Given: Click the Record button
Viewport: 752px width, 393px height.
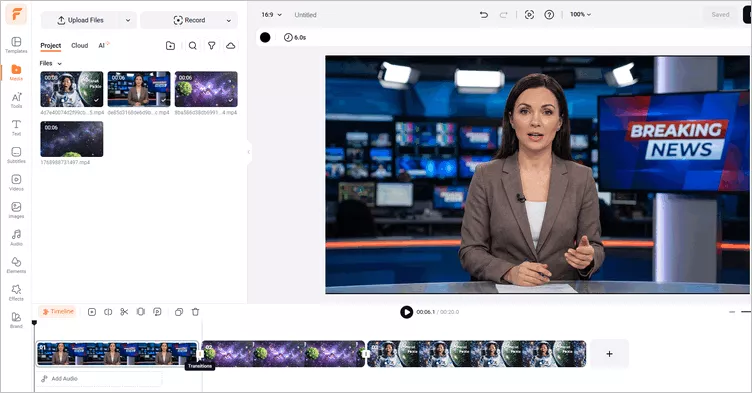Looking at the screenshot, I should 189,20.
